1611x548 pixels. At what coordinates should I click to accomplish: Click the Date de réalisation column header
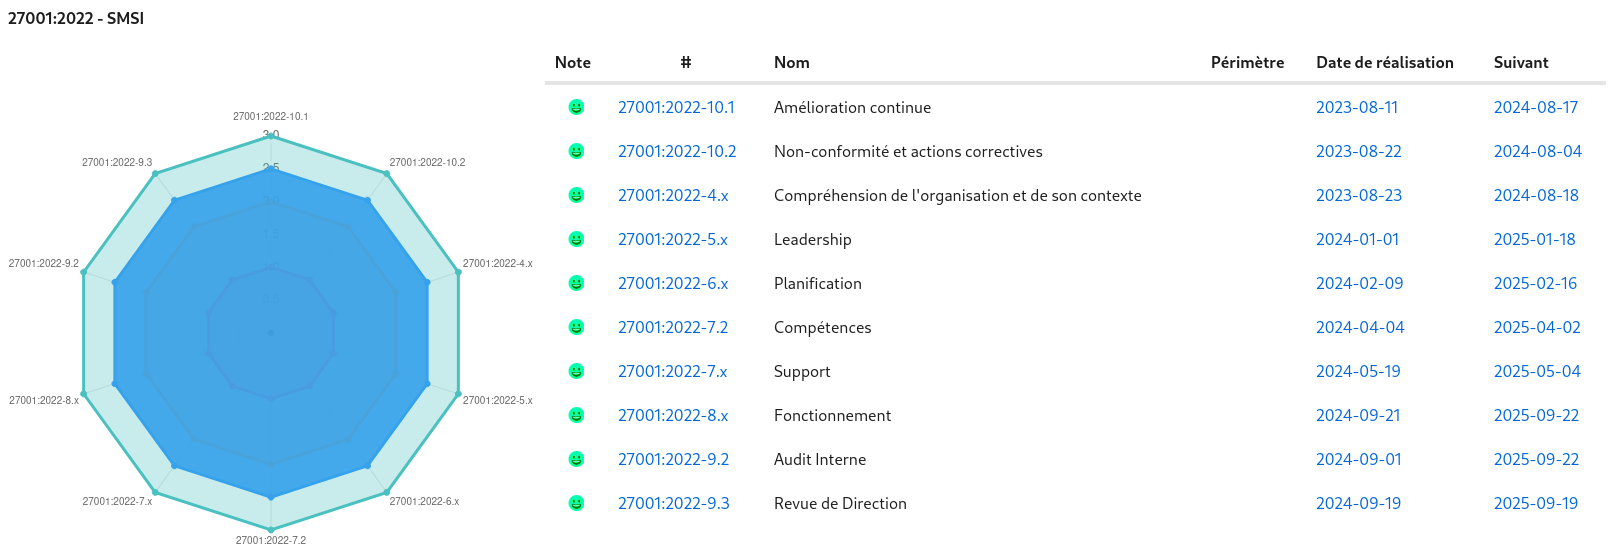[x=1384, y=62]
